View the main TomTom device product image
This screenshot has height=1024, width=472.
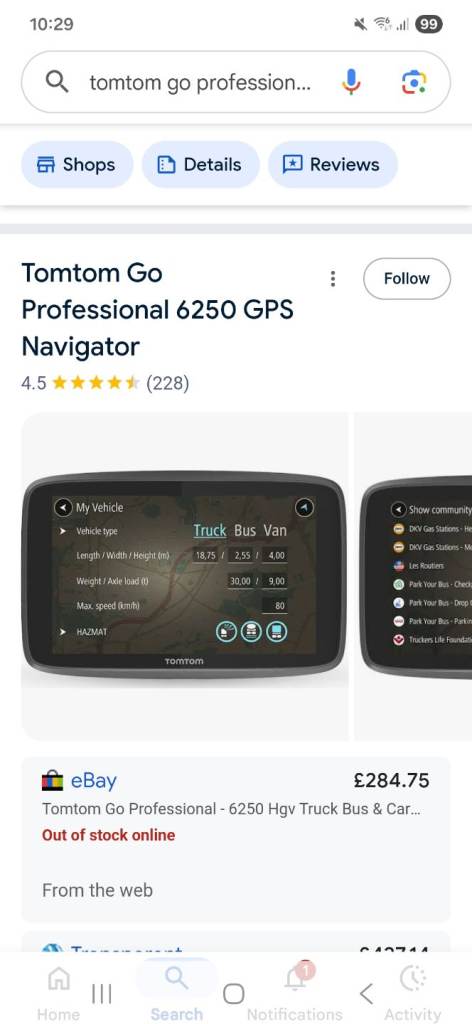tap(185, 577)
